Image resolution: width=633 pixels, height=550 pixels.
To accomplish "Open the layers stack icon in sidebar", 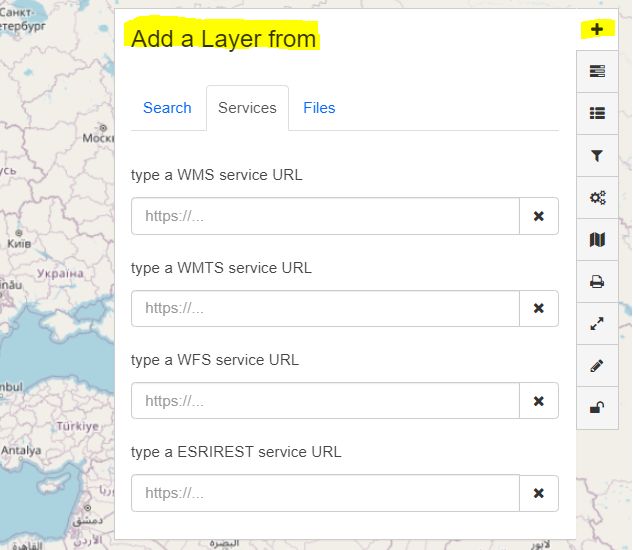I will tap(597, 71).
